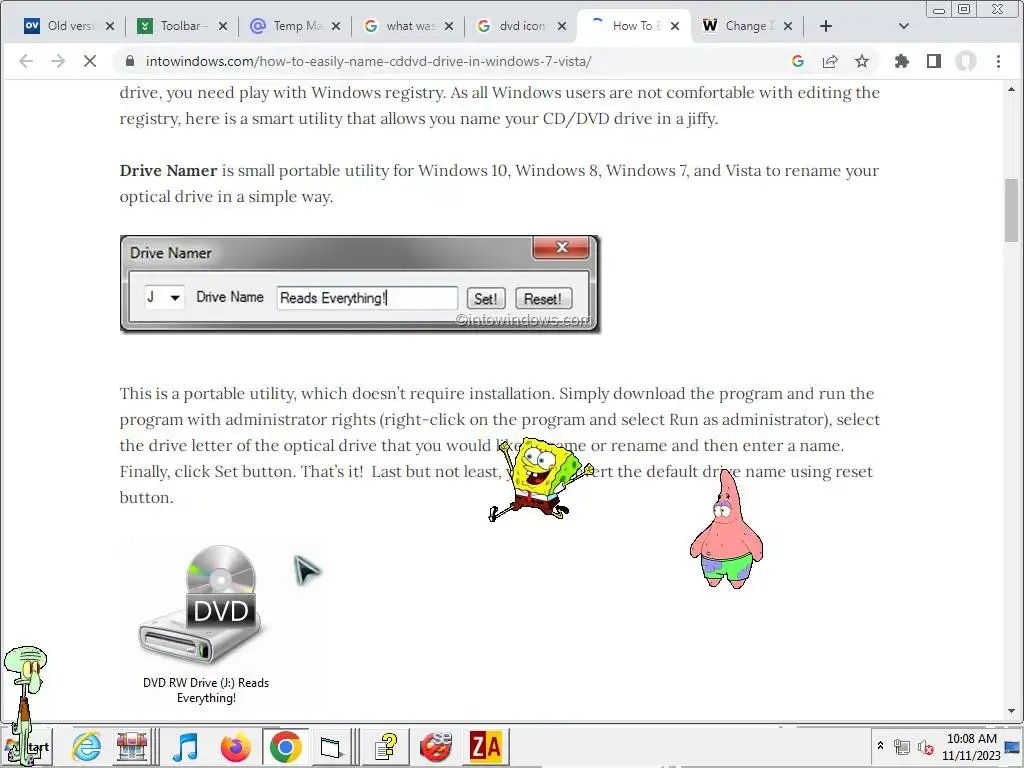The image size is (1024, 768).
Task: Toggle the browser side panel
Action: tap(934, 61)
